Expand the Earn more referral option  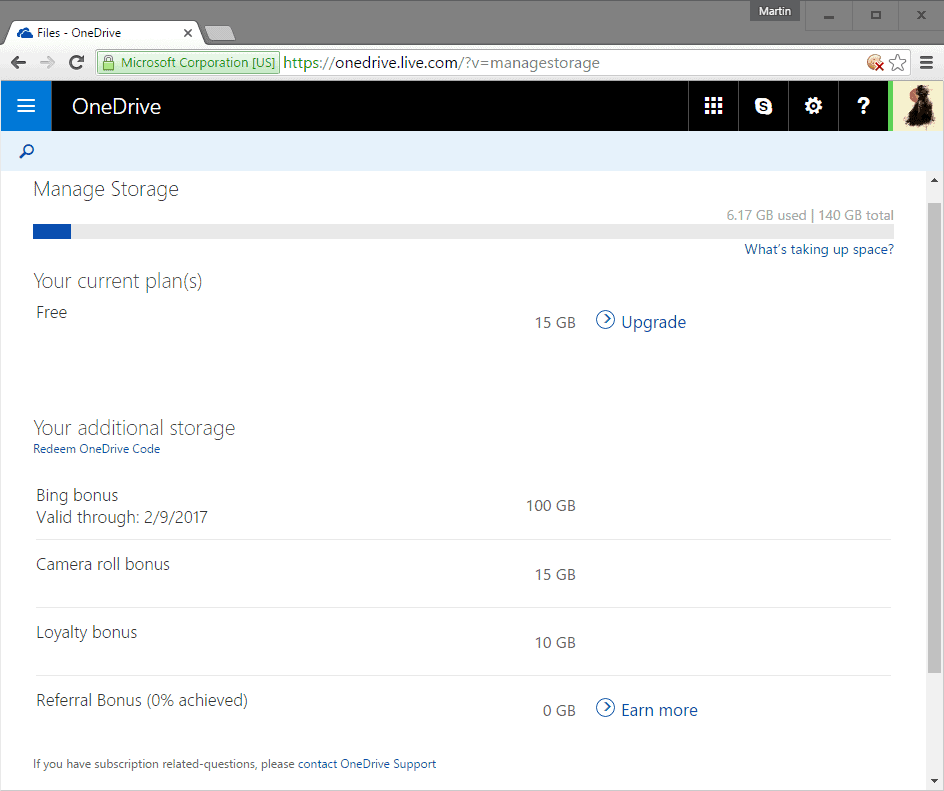605,707
